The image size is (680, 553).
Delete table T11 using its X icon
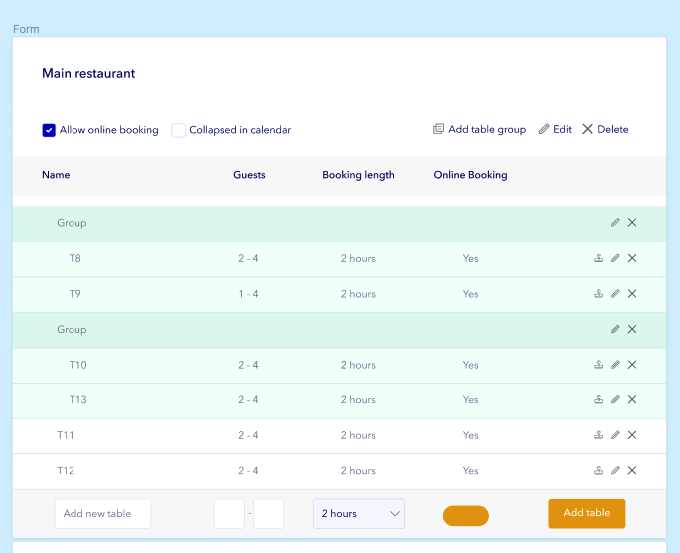point(632,435)
